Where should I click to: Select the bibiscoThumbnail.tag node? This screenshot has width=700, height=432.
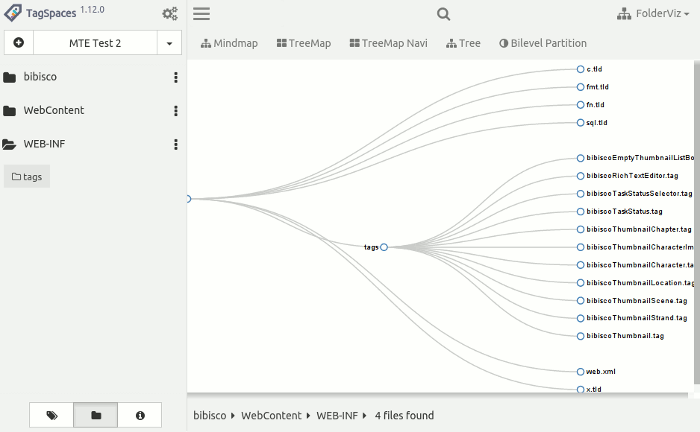(621, 336)
